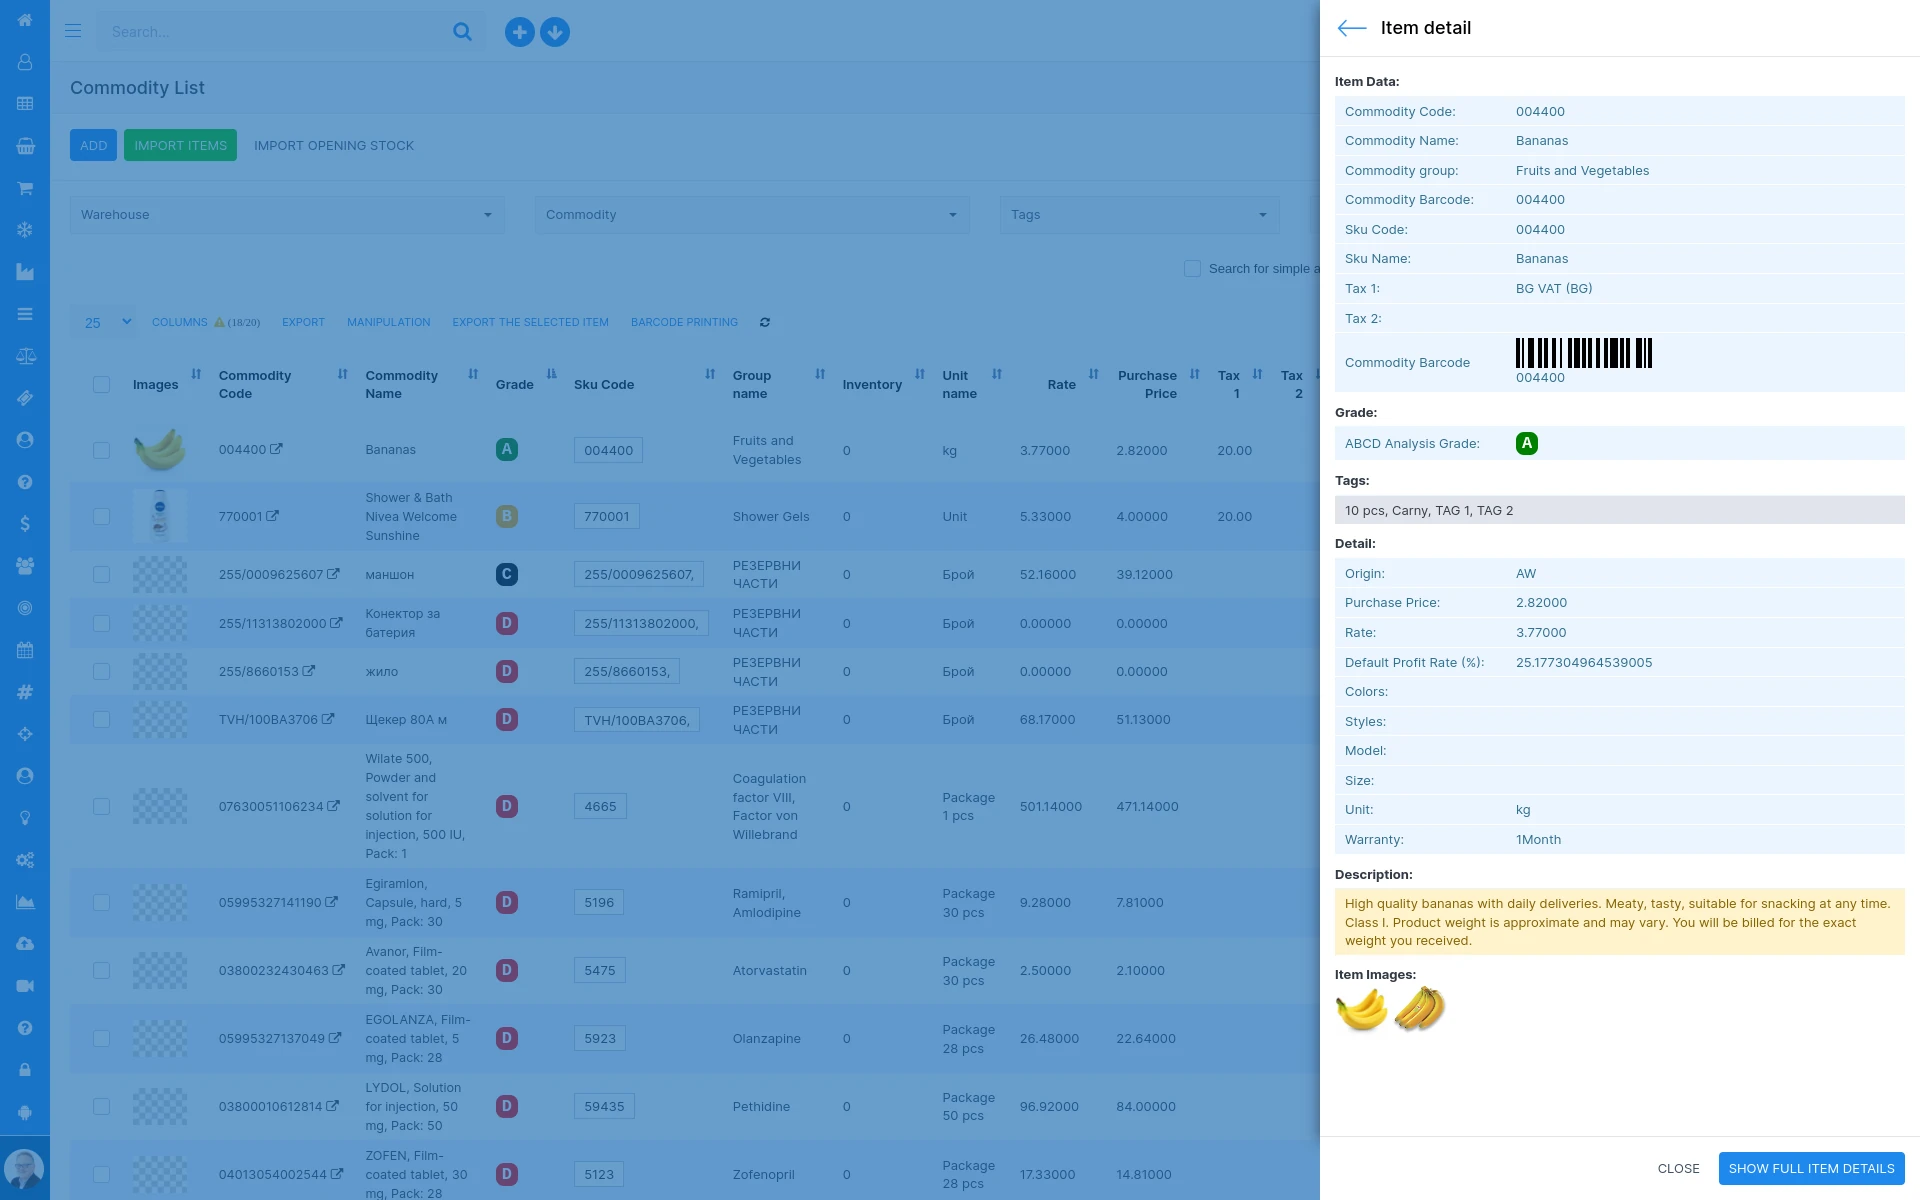The height and width of the screenshot is (1200, 1920).
Task: Open the COLUMNS (18/20) selector
Action: (x=206, y=322)
